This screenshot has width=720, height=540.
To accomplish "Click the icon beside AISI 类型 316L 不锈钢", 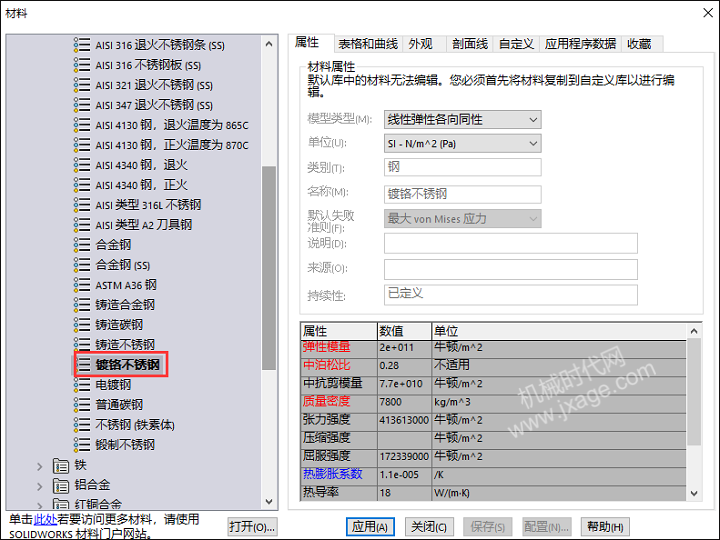I will 82,205.
